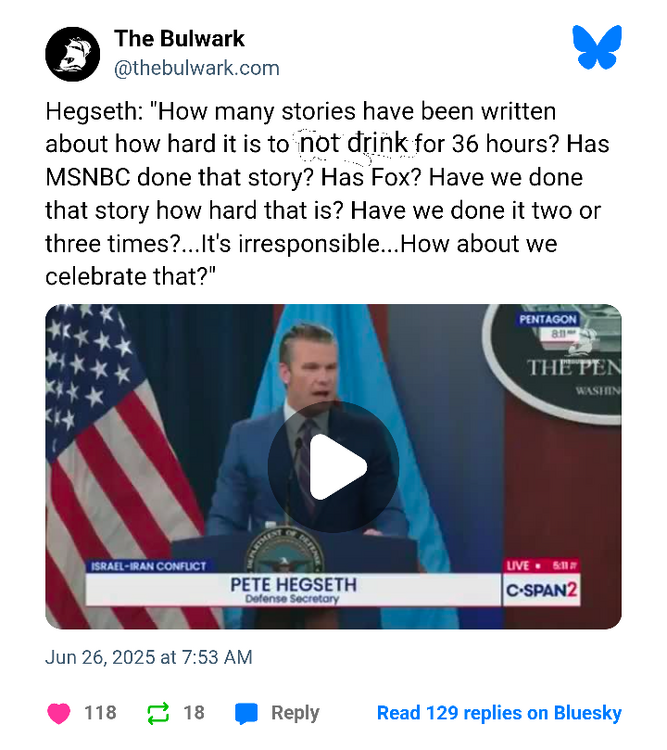Open The Bulwark display name link
Screen dimensions: 667x750
click(179, 39)
